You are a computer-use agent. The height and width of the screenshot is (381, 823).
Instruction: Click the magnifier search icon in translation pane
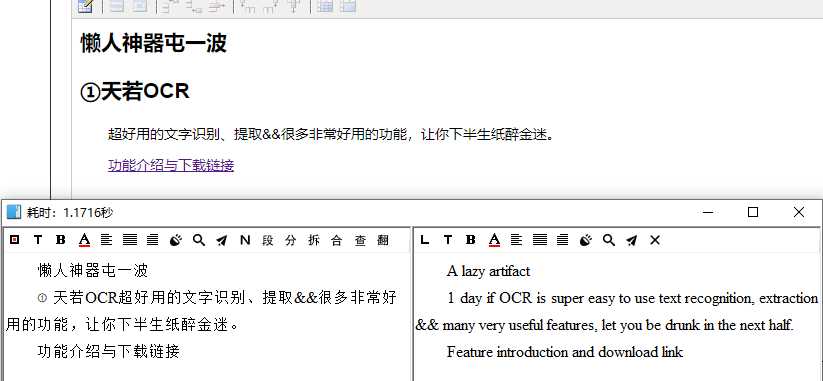(608, 240)
